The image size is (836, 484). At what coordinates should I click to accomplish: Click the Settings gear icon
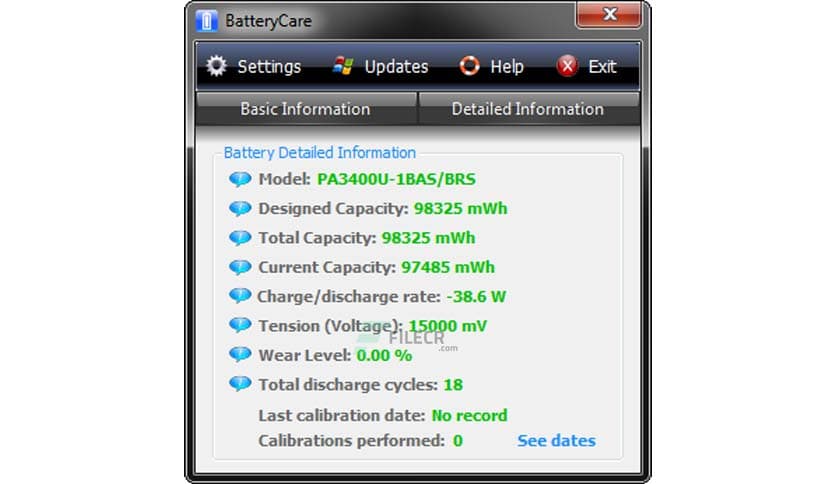216,66
